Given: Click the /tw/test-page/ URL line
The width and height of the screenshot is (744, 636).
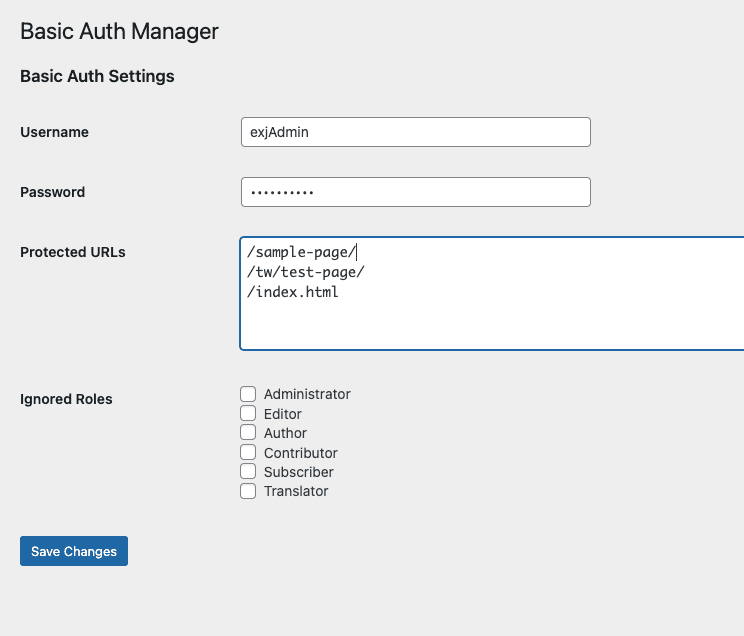Looking at the screenshot, I should click(x=298, y=272).
